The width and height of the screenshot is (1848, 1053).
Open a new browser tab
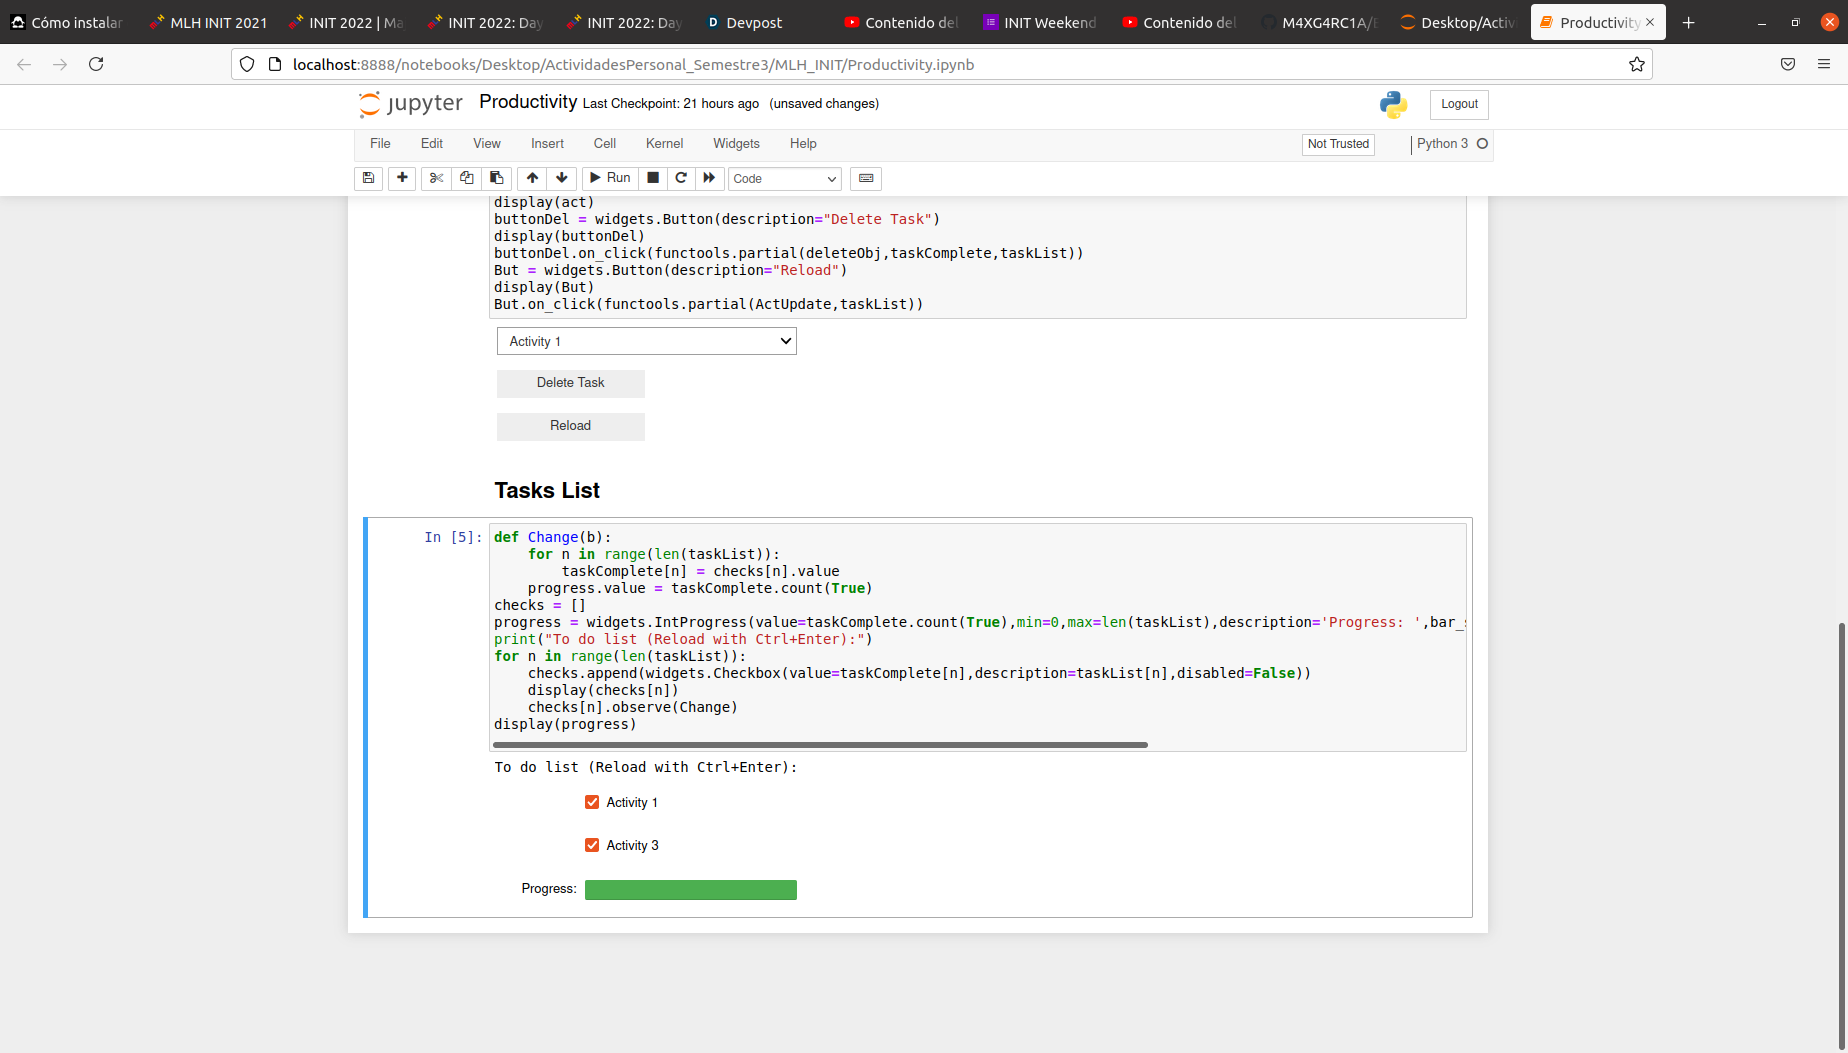click(x=1688, y=22)
